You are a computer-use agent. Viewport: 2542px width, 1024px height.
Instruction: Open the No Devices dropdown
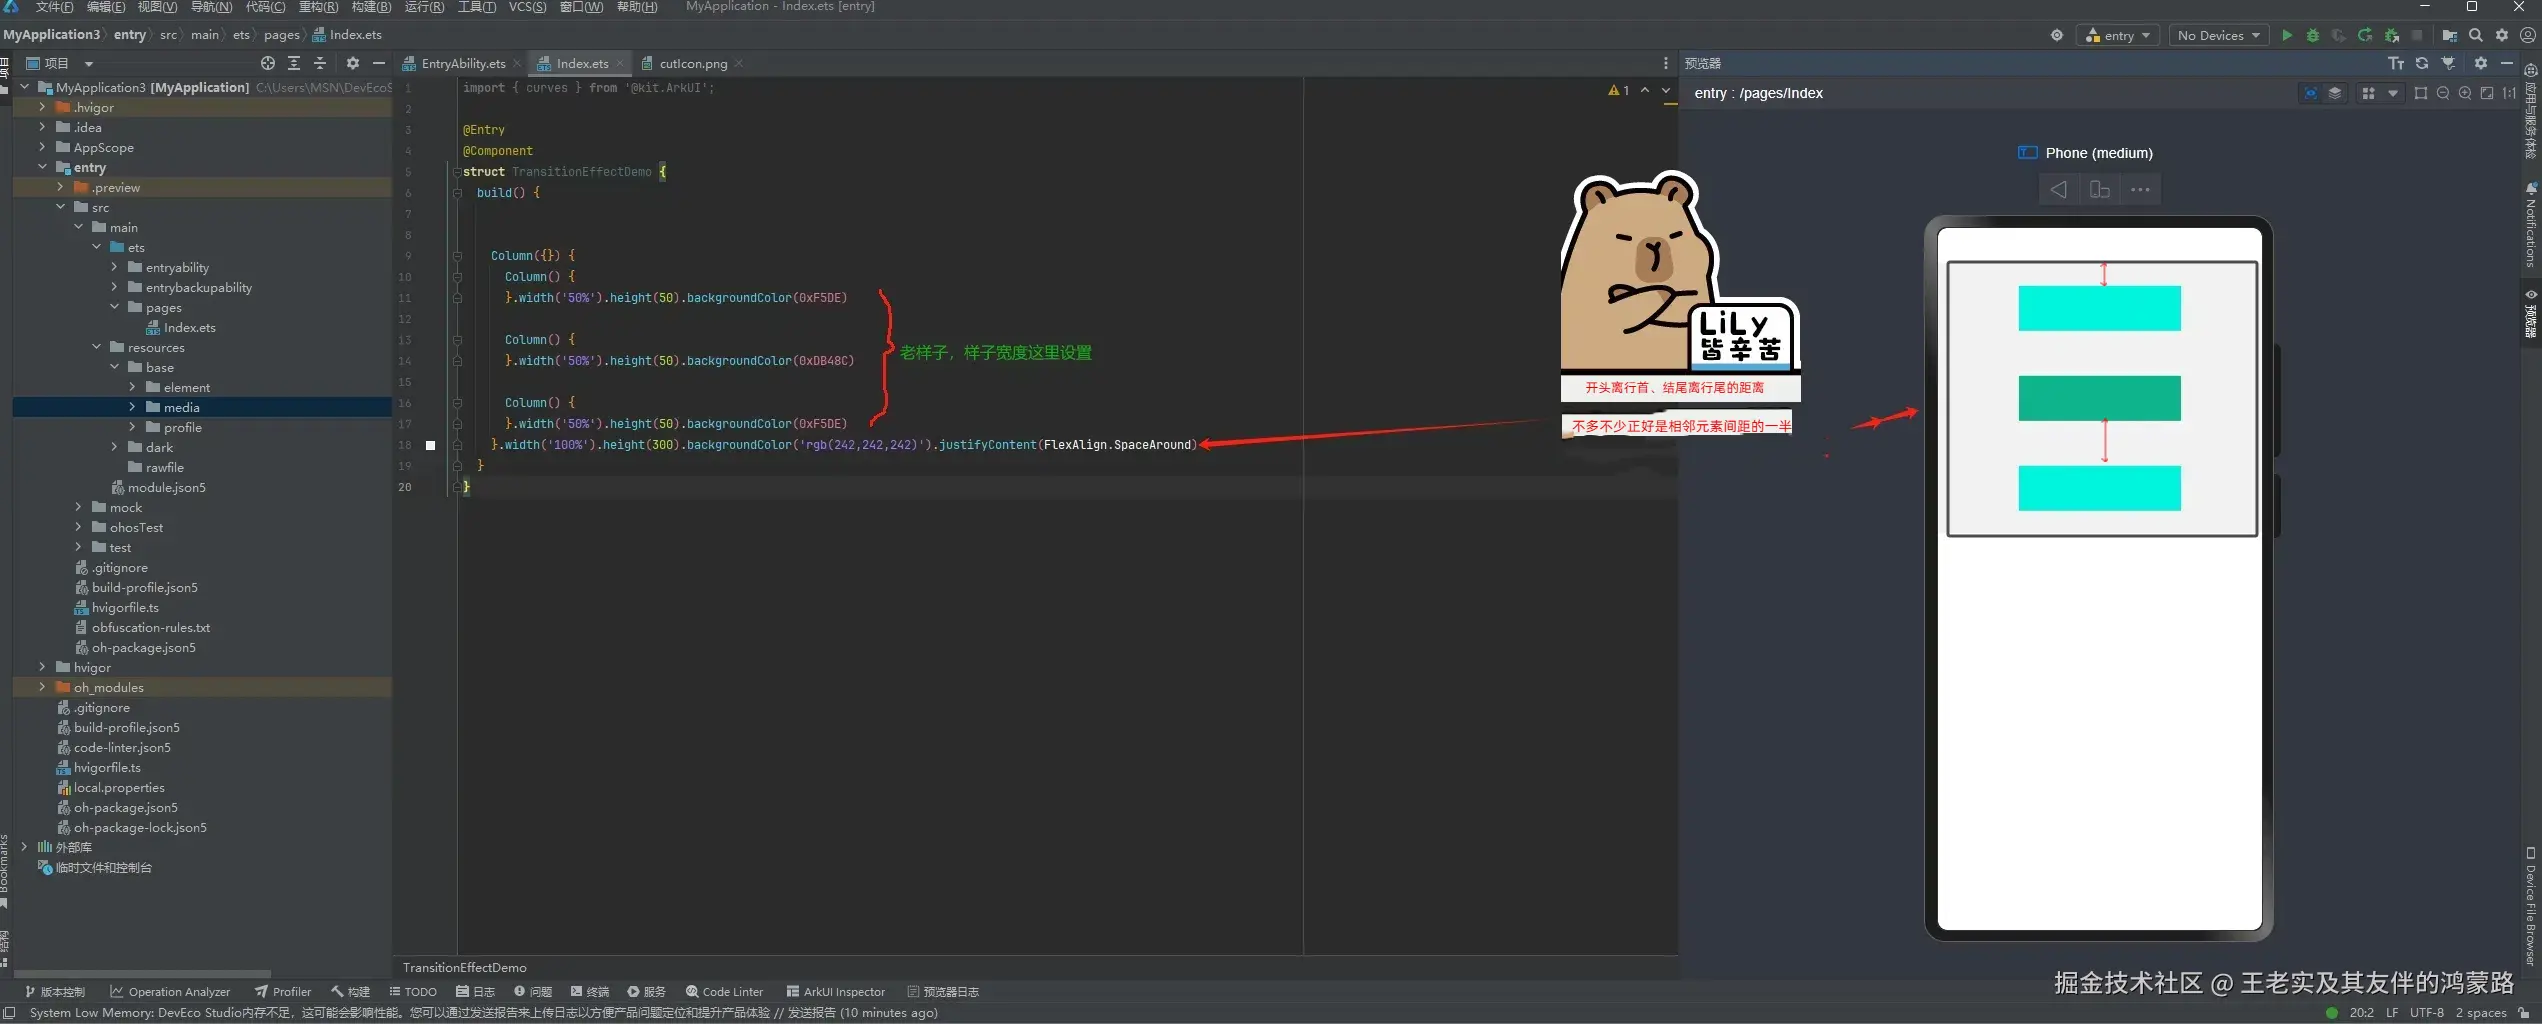(x=2218, y=35)
